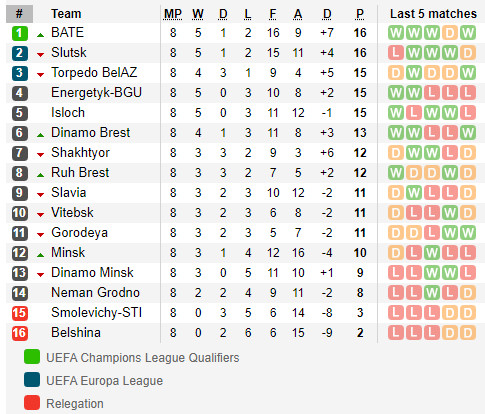Sort by the P points column header
The height and width of the screenshot is (414, 485).
[x=360, y=14]
